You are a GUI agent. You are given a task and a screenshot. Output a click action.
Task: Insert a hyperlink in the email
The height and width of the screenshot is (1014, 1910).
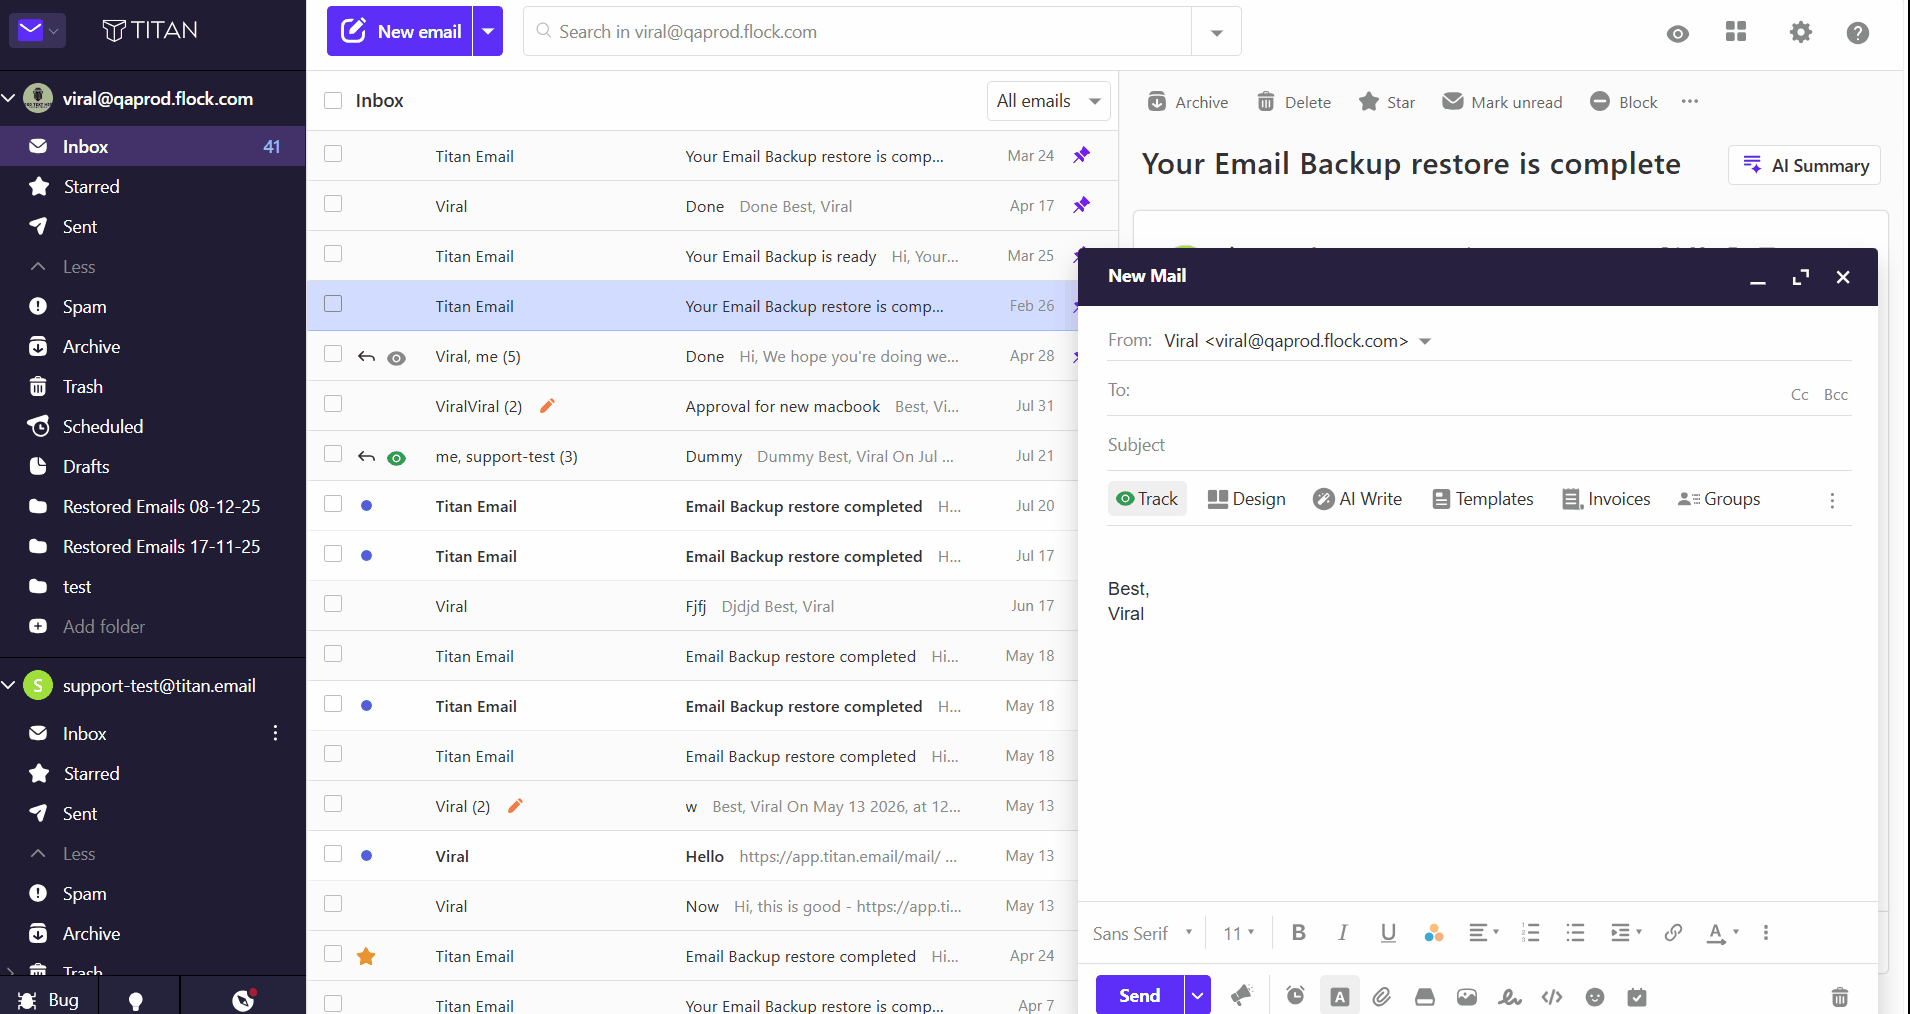click(1673, 933)
